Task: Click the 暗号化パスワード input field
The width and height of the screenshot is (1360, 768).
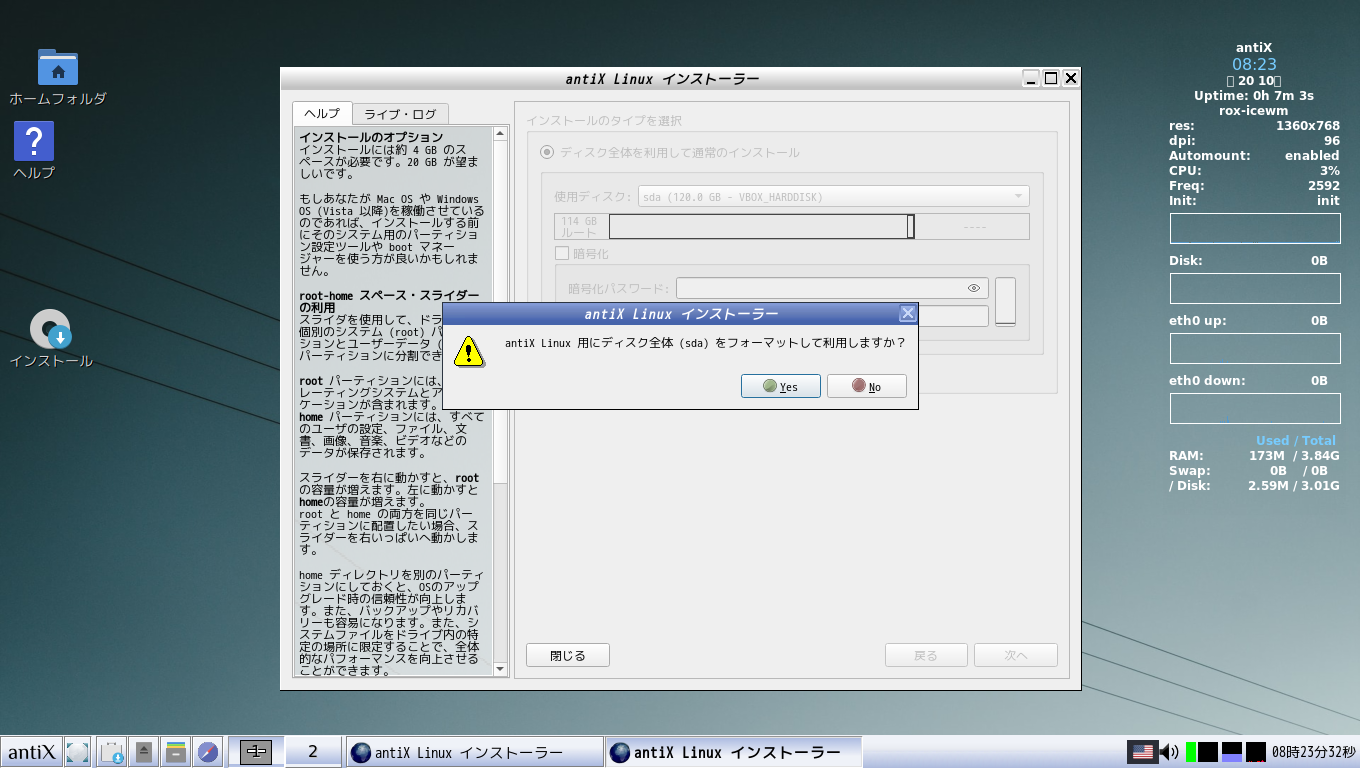Action: (832, 288)
